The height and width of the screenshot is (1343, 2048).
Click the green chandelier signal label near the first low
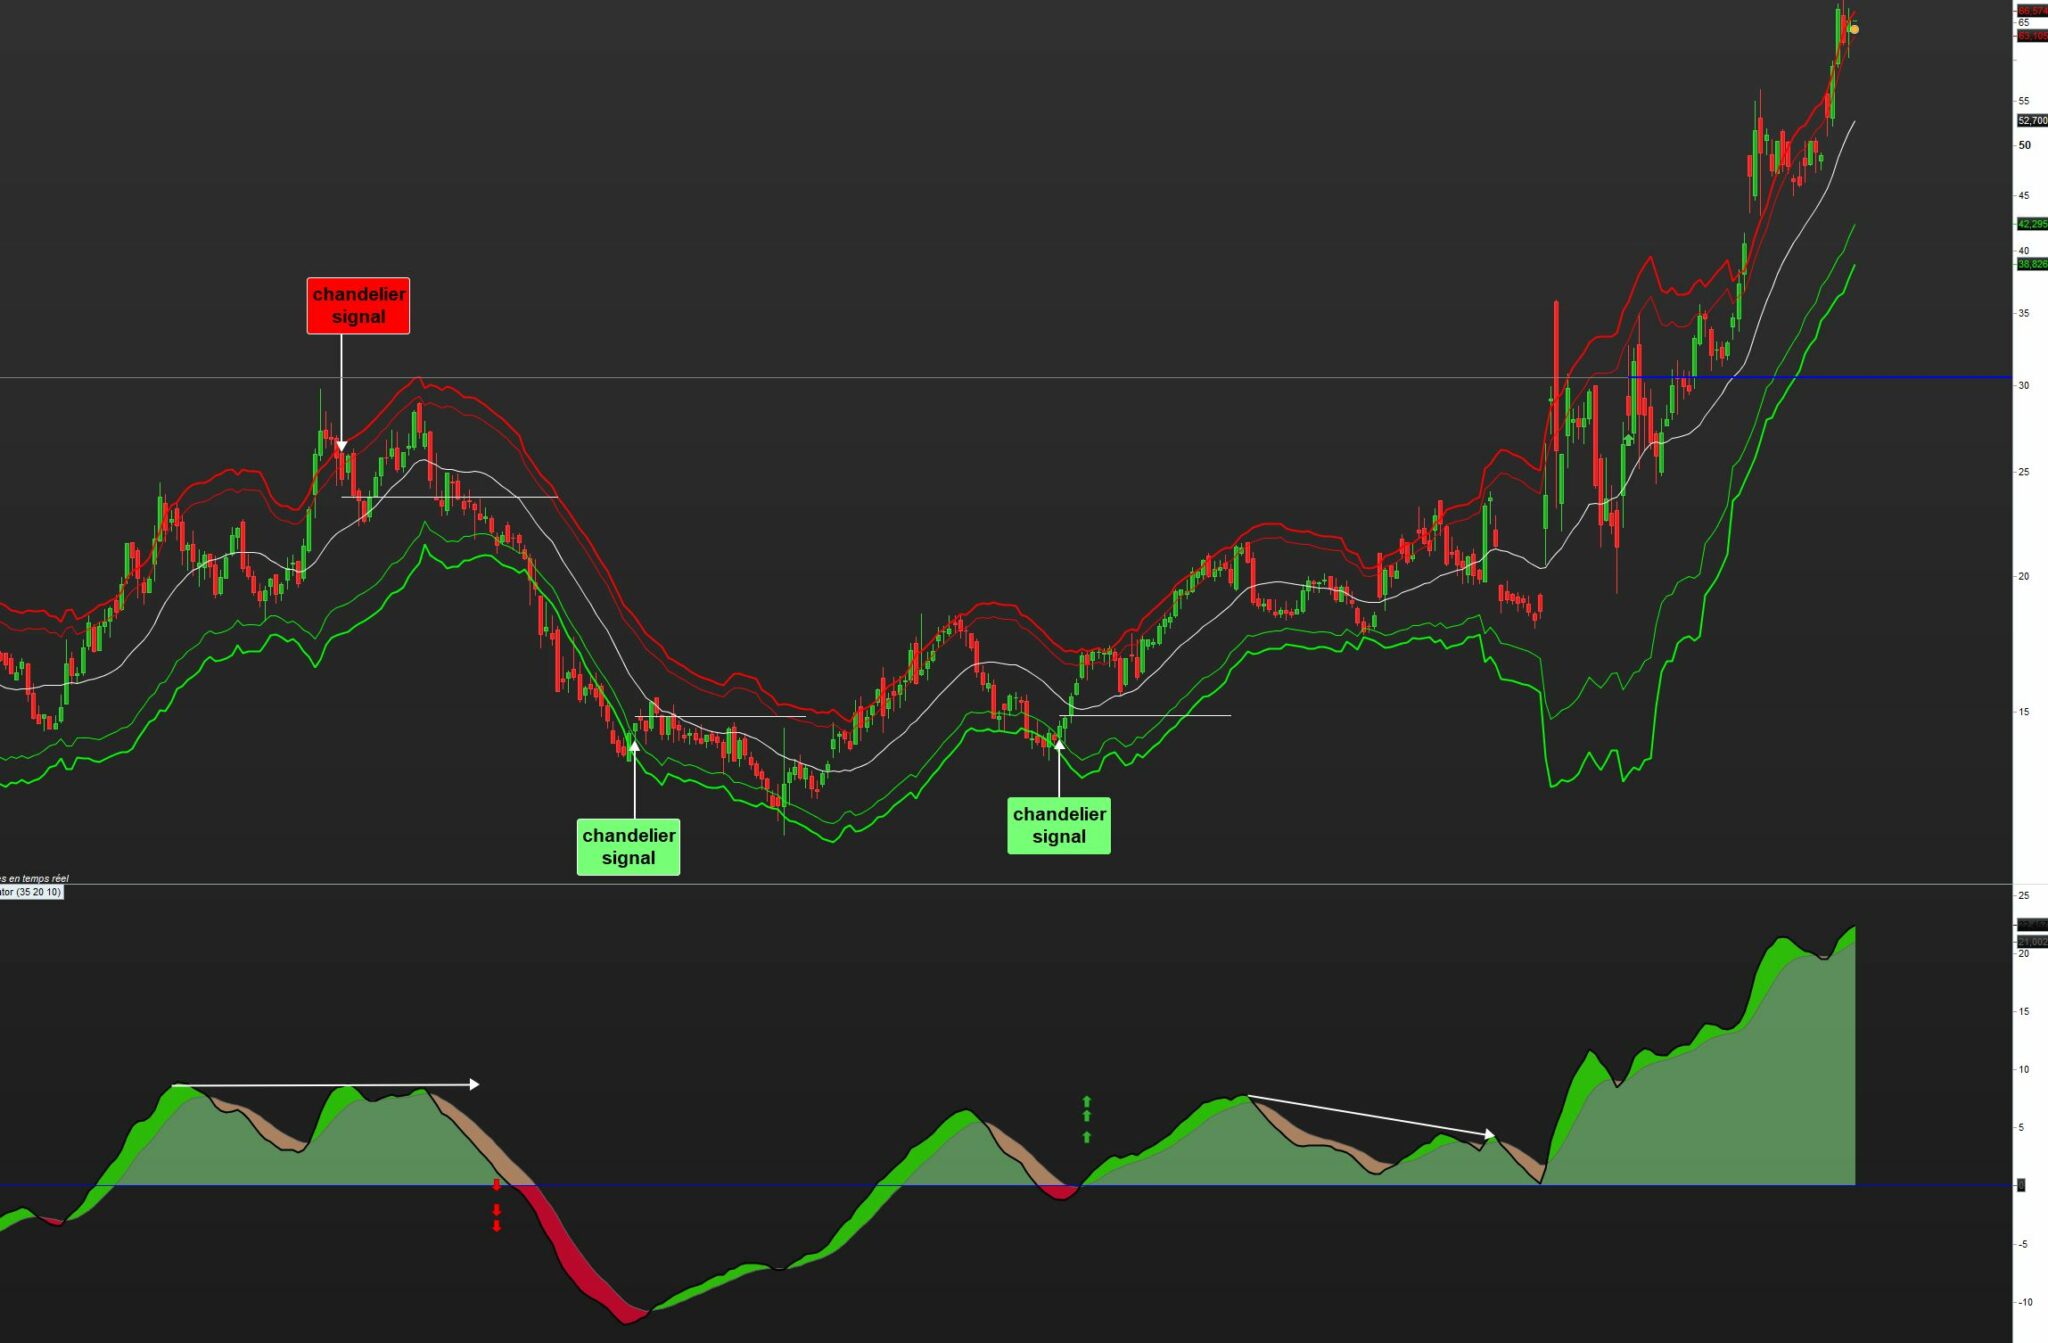coord(628,846)
